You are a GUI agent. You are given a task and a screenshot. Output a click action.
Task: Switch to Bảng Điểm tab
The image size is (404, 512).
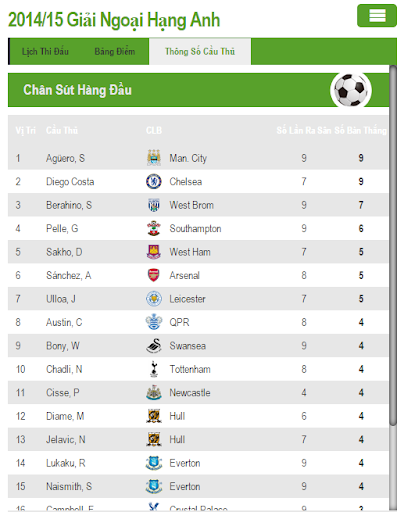coord(115,52)
